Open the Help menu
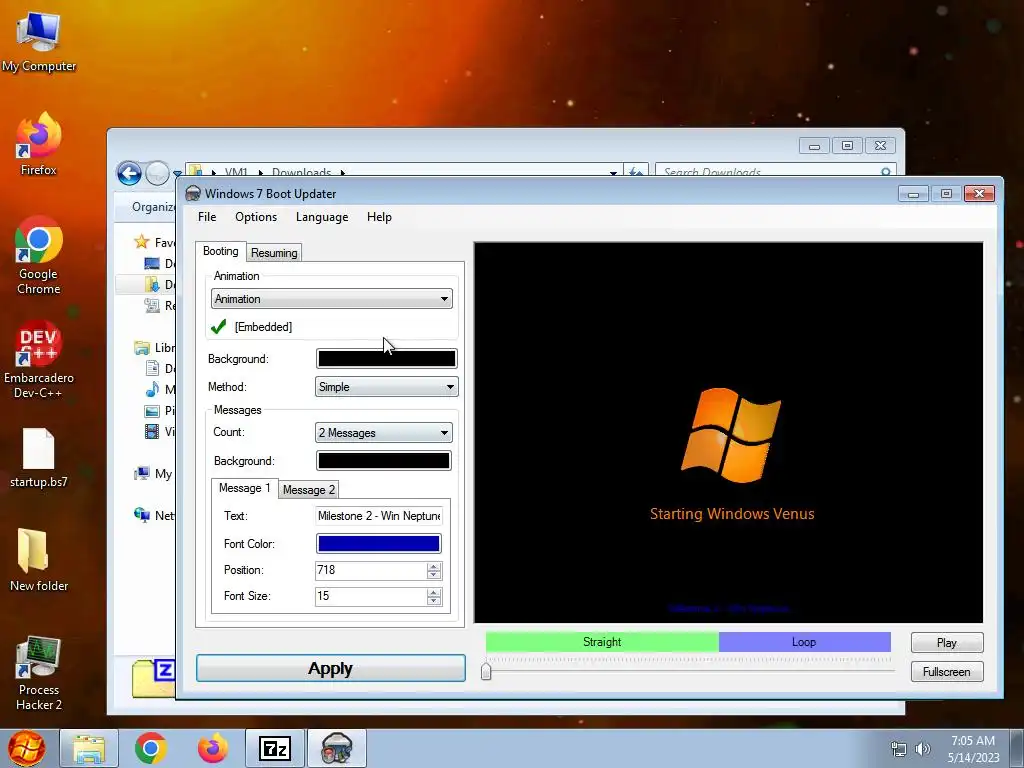Viewport: 1024px width, 768px height. click(379, 217)
